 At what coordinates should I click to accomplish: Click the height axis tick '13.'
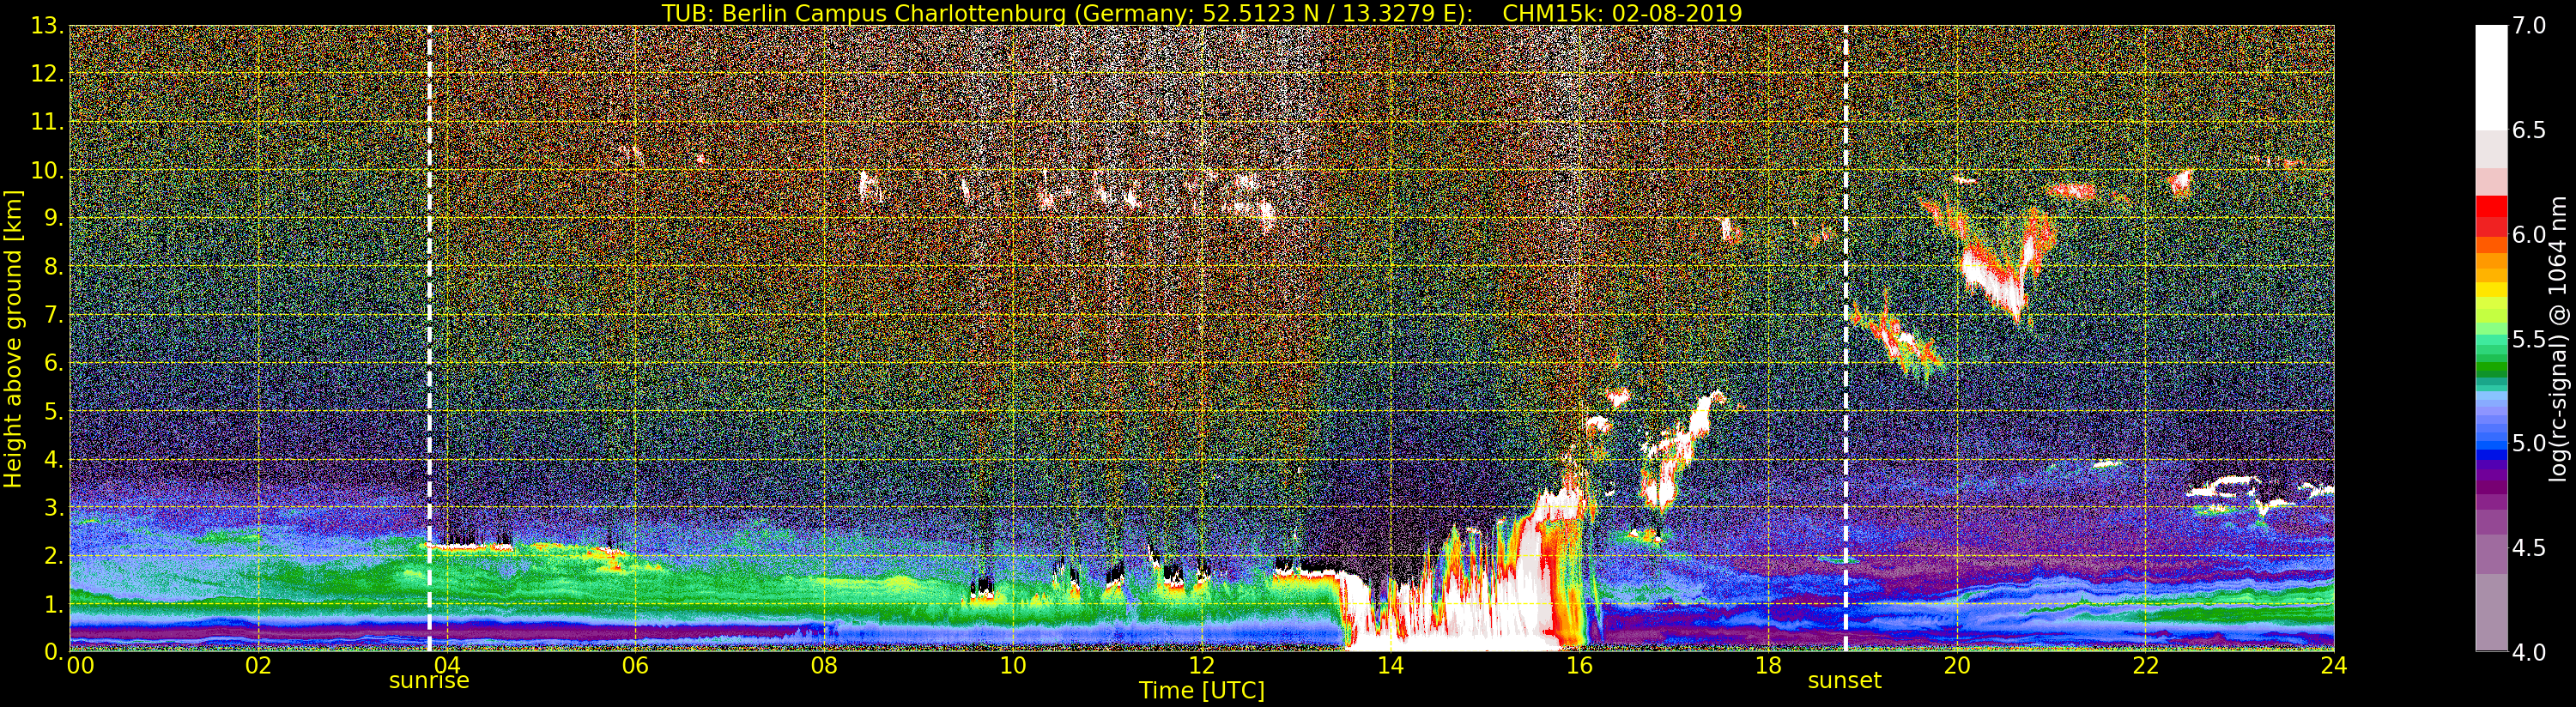[x=48, y=26]
